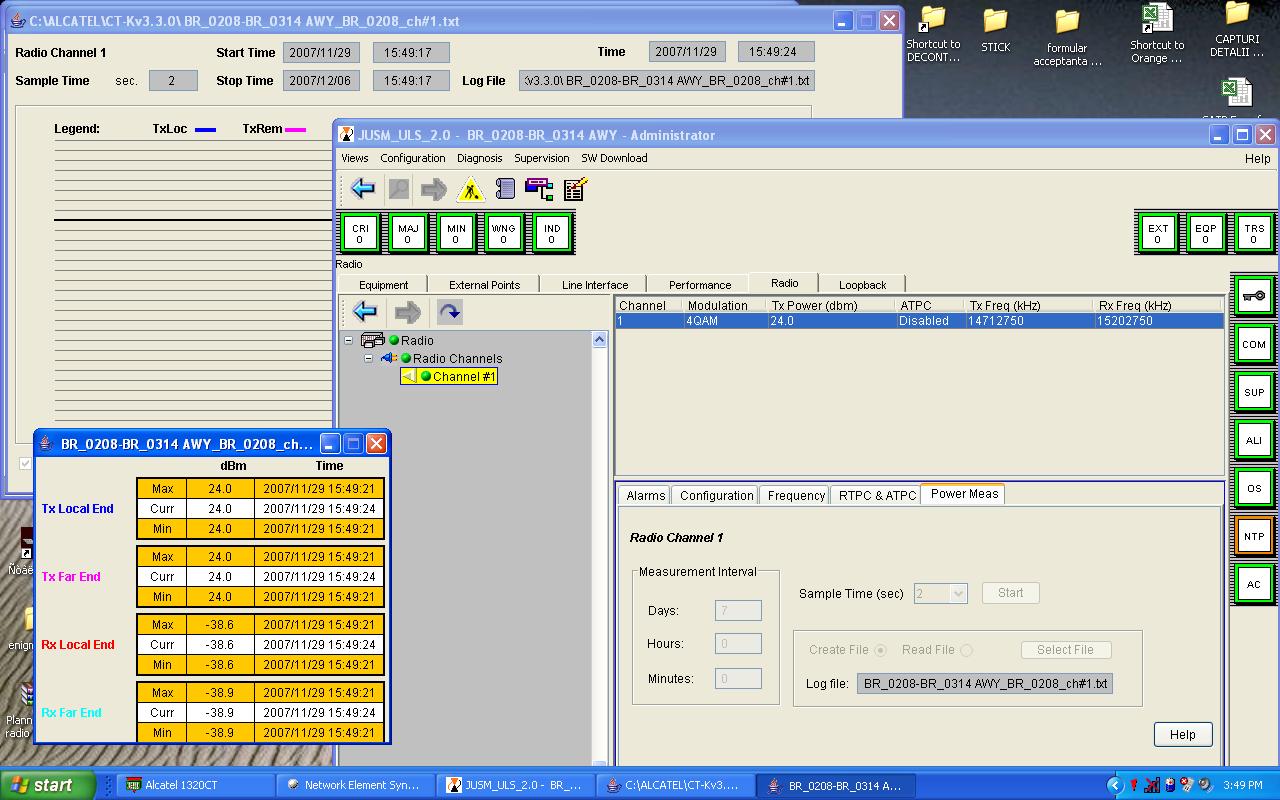The width and height of the screenshot is (1280, 800).
Task: Collapse the Radio tree node
Action: tap(349, 341)
